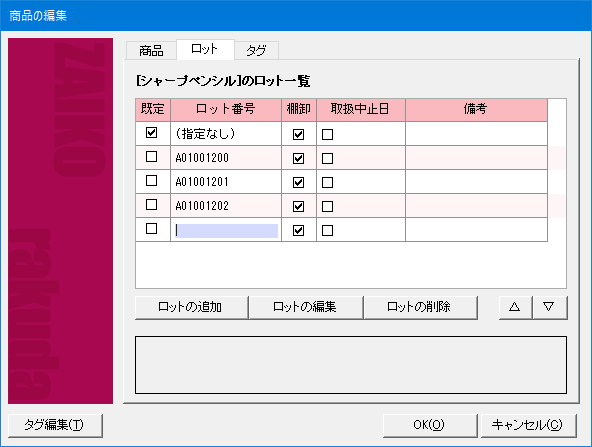
Task: Click the ロットの編集 button
Action: coord(305,307)
